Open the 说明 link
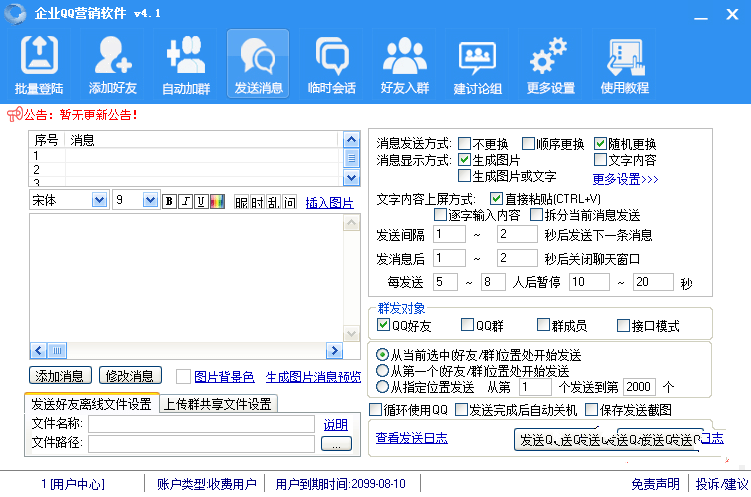The image size is (751, 497). [335, 425]
